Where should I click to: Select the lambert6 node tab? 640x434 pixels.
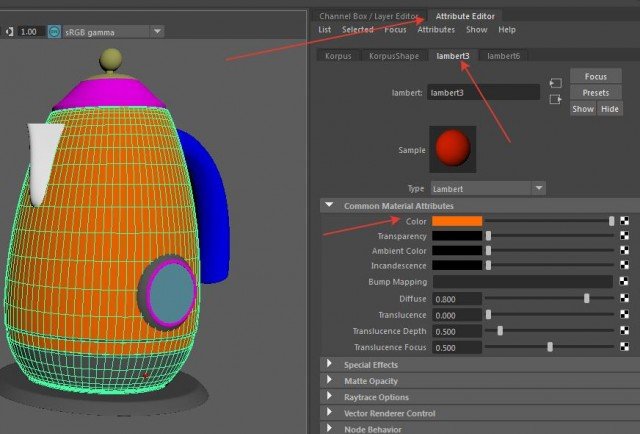point(502,56)
